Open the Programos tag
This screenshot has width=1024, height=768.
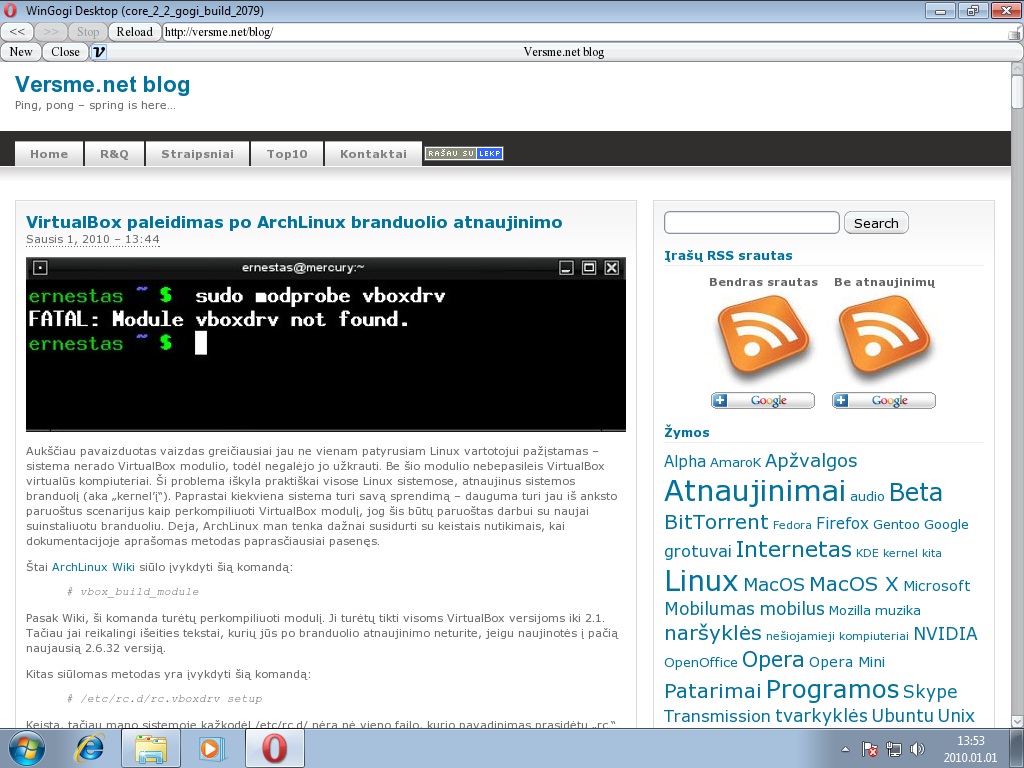point(832,689)
